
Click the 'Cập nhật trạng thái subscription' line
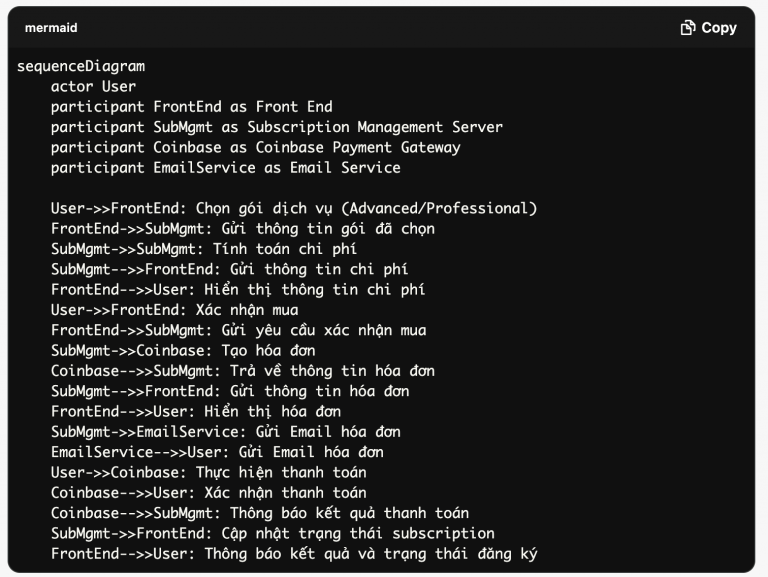pos(273,533)
